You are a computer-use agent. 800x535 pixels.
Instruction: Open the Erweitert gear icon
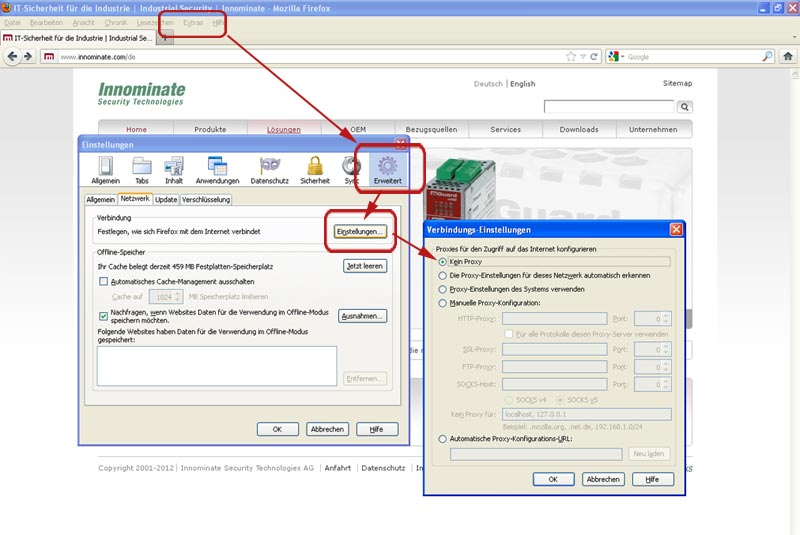point(387,167)
